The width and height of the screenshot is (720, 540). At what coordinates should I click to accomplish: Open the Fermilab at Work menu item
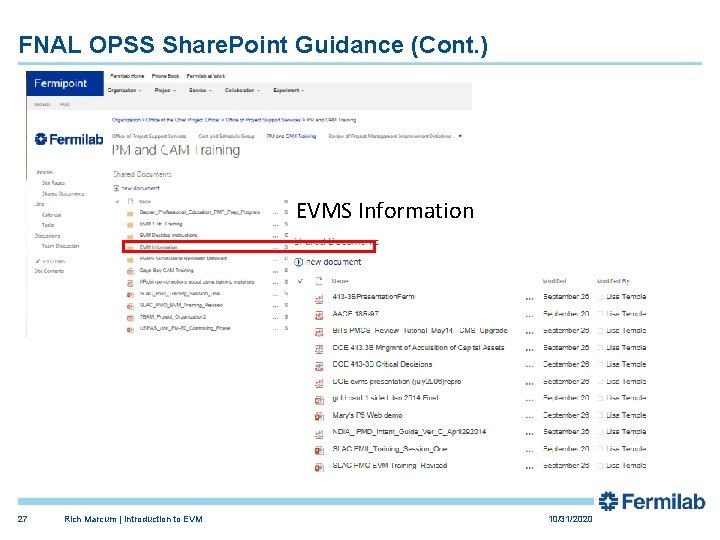click(206, 76)
